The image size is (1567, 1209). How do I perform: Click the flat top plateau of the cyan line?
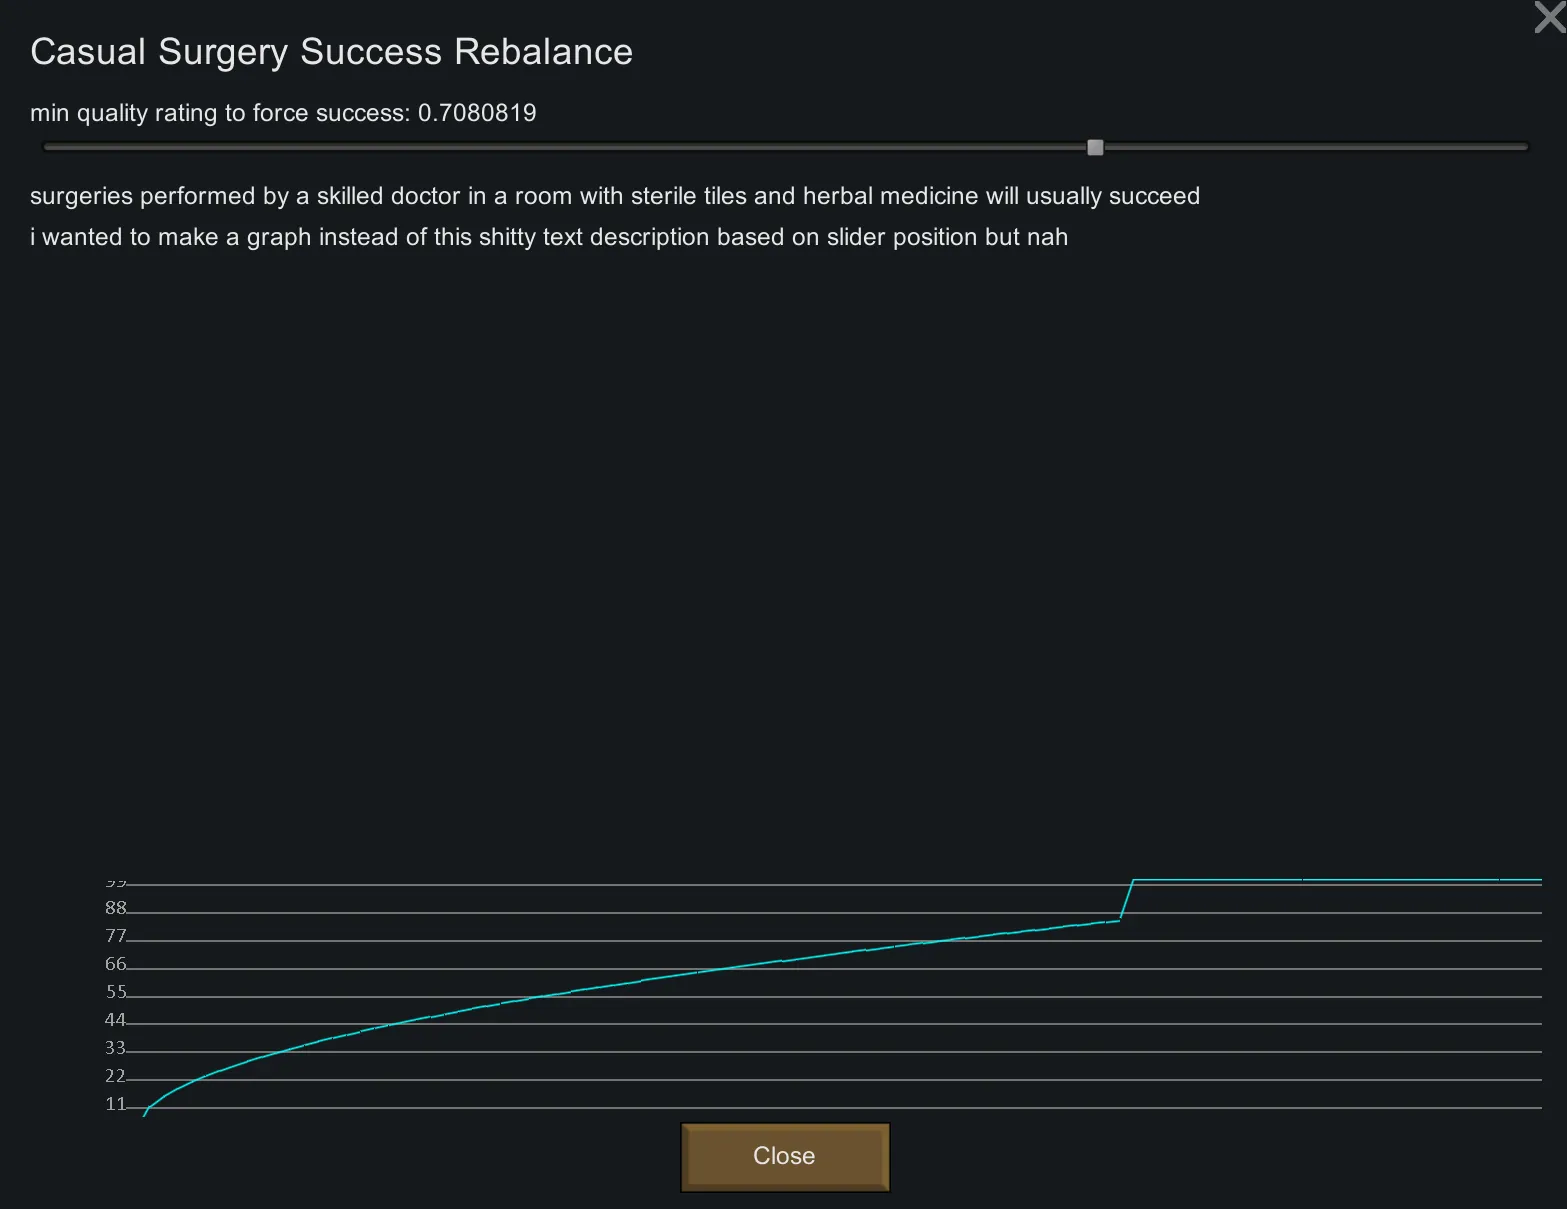pos(1330,880)
